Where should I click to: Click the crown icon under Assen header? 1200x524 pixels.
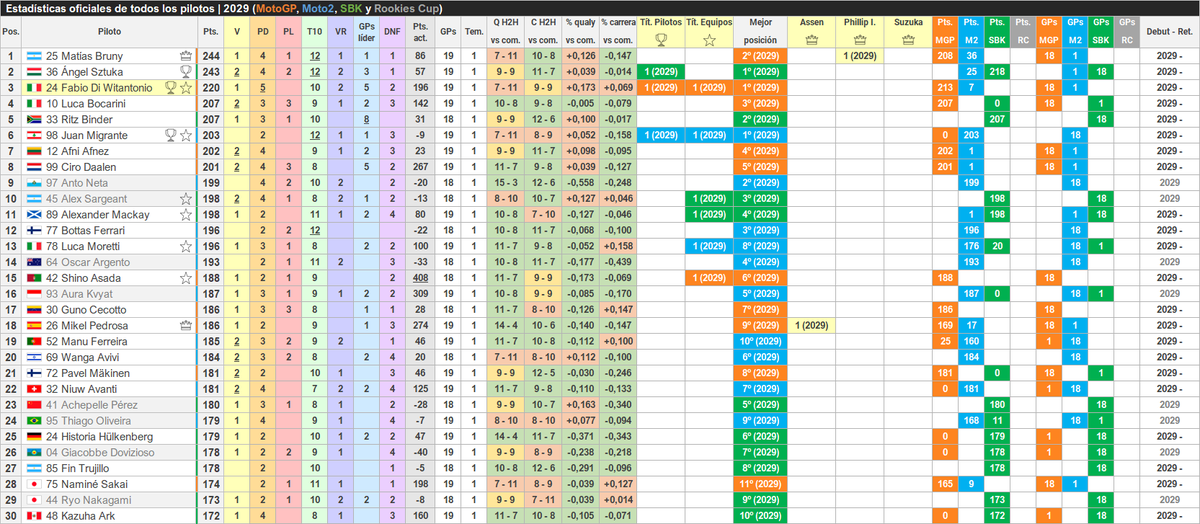click(x=811, y=40)
